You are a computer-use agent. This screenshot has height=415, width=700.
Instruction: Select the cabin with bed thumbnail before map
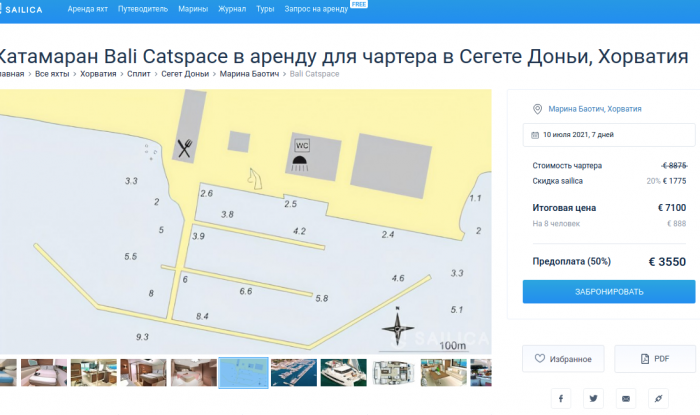coord(194,373)
